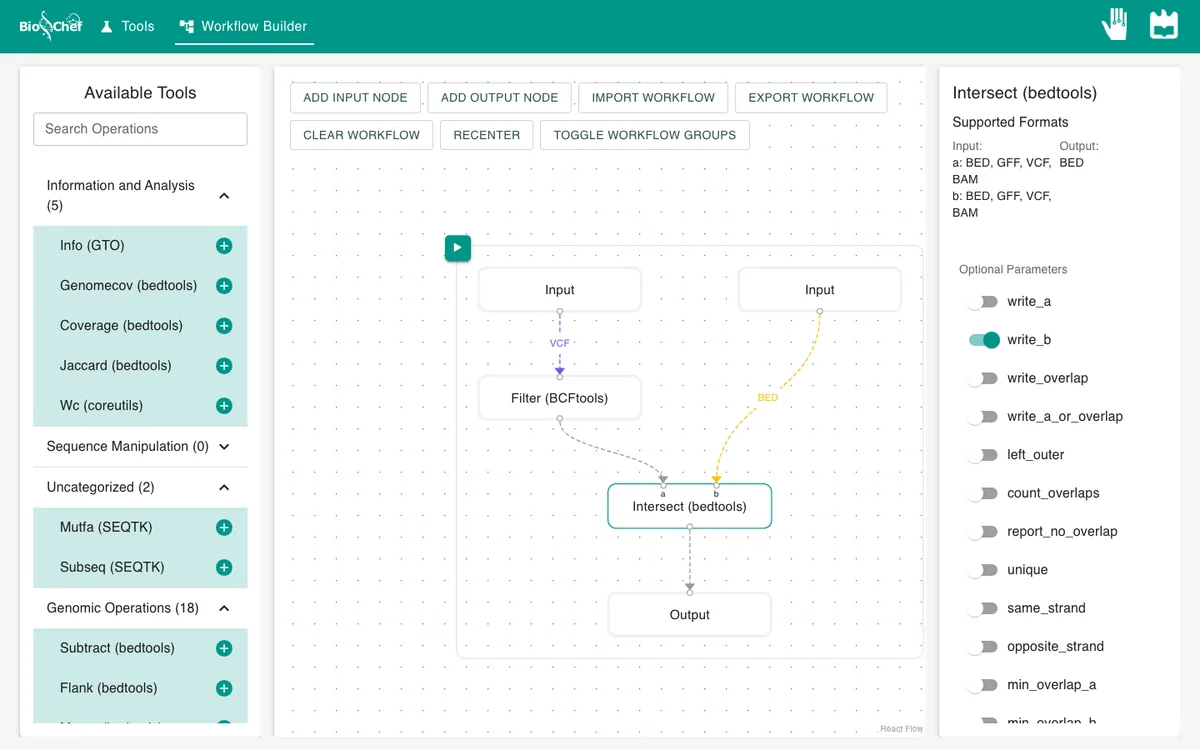Open the Workflow Builder tab

click(x=244, y=26)
